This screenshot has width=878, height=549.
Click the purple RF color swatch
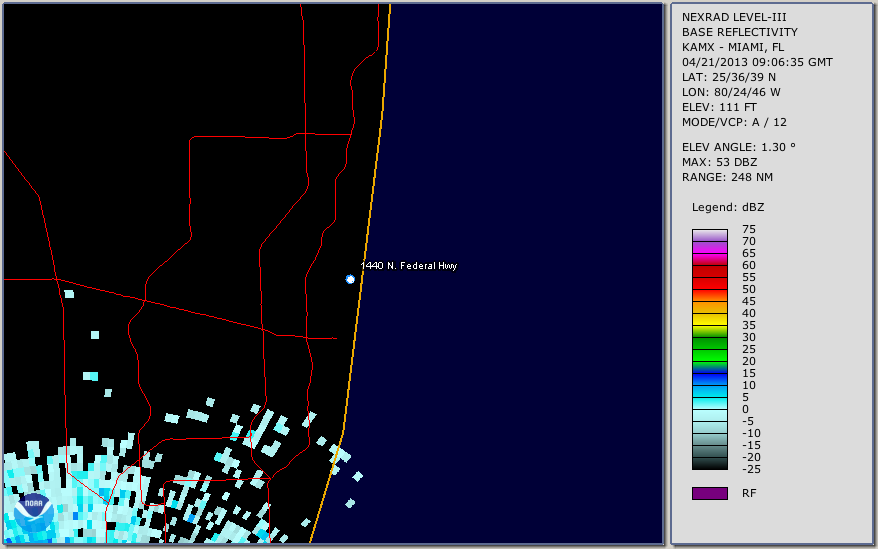point(709,493)
